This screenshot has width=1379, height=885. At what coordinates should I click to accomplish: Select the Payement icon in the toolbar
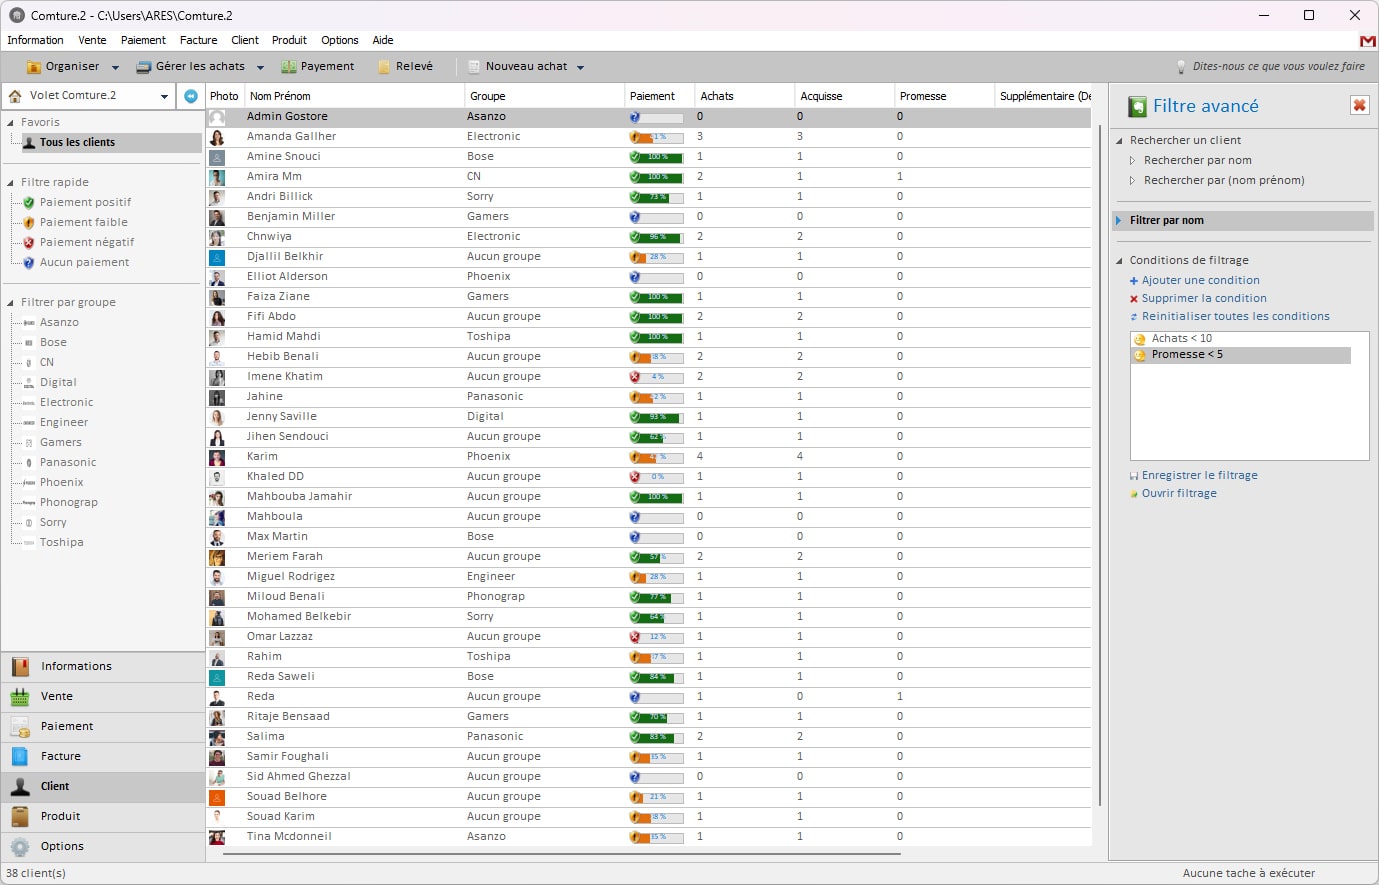pyautogui.click(x=288, y=66)
